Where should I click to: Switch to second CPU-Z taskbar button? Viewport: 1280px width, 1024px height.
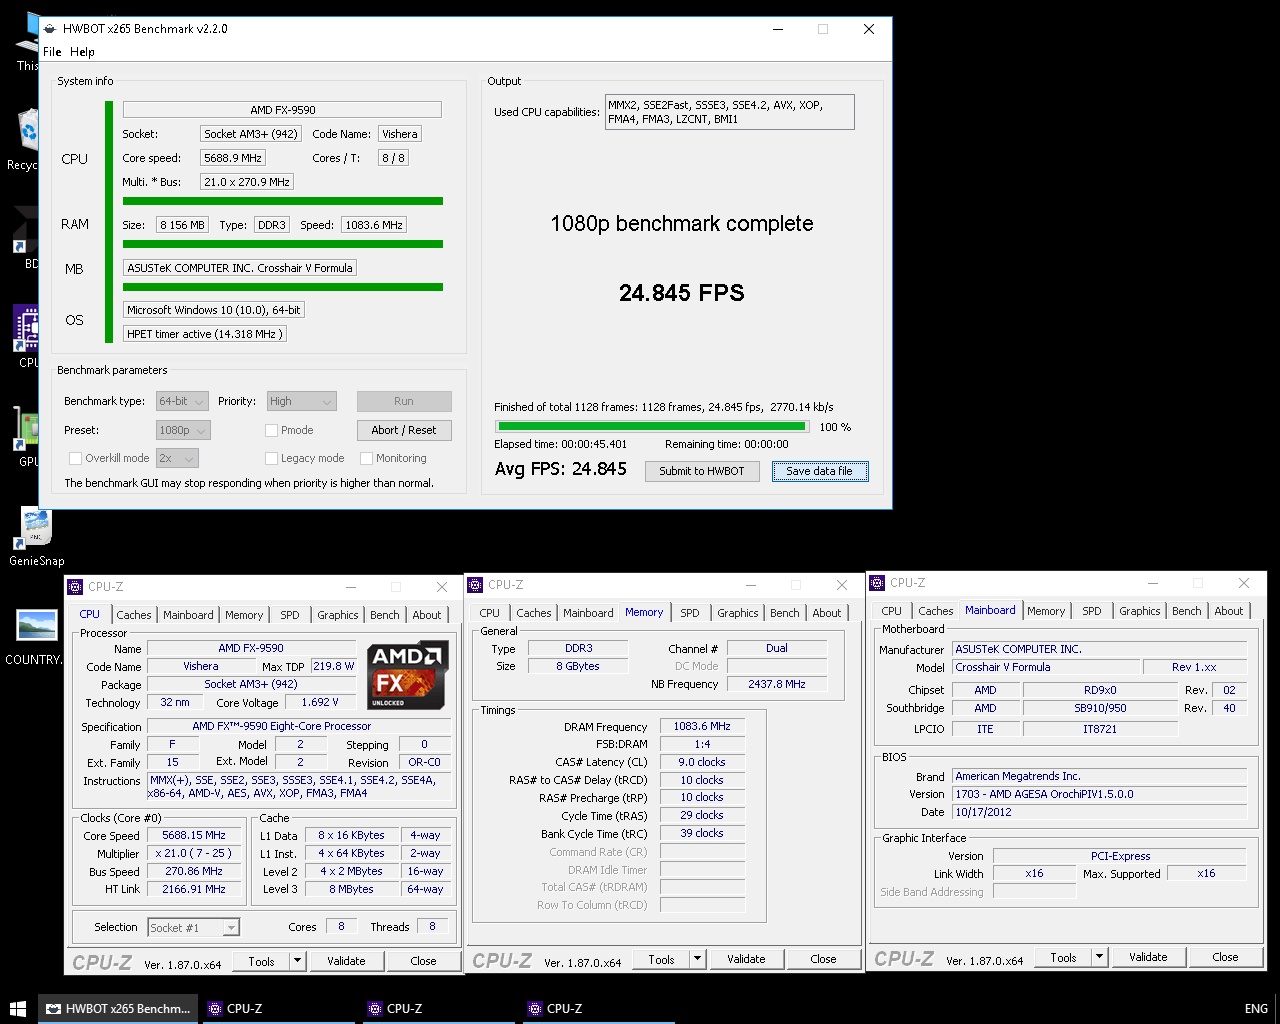click(438, 1009)
